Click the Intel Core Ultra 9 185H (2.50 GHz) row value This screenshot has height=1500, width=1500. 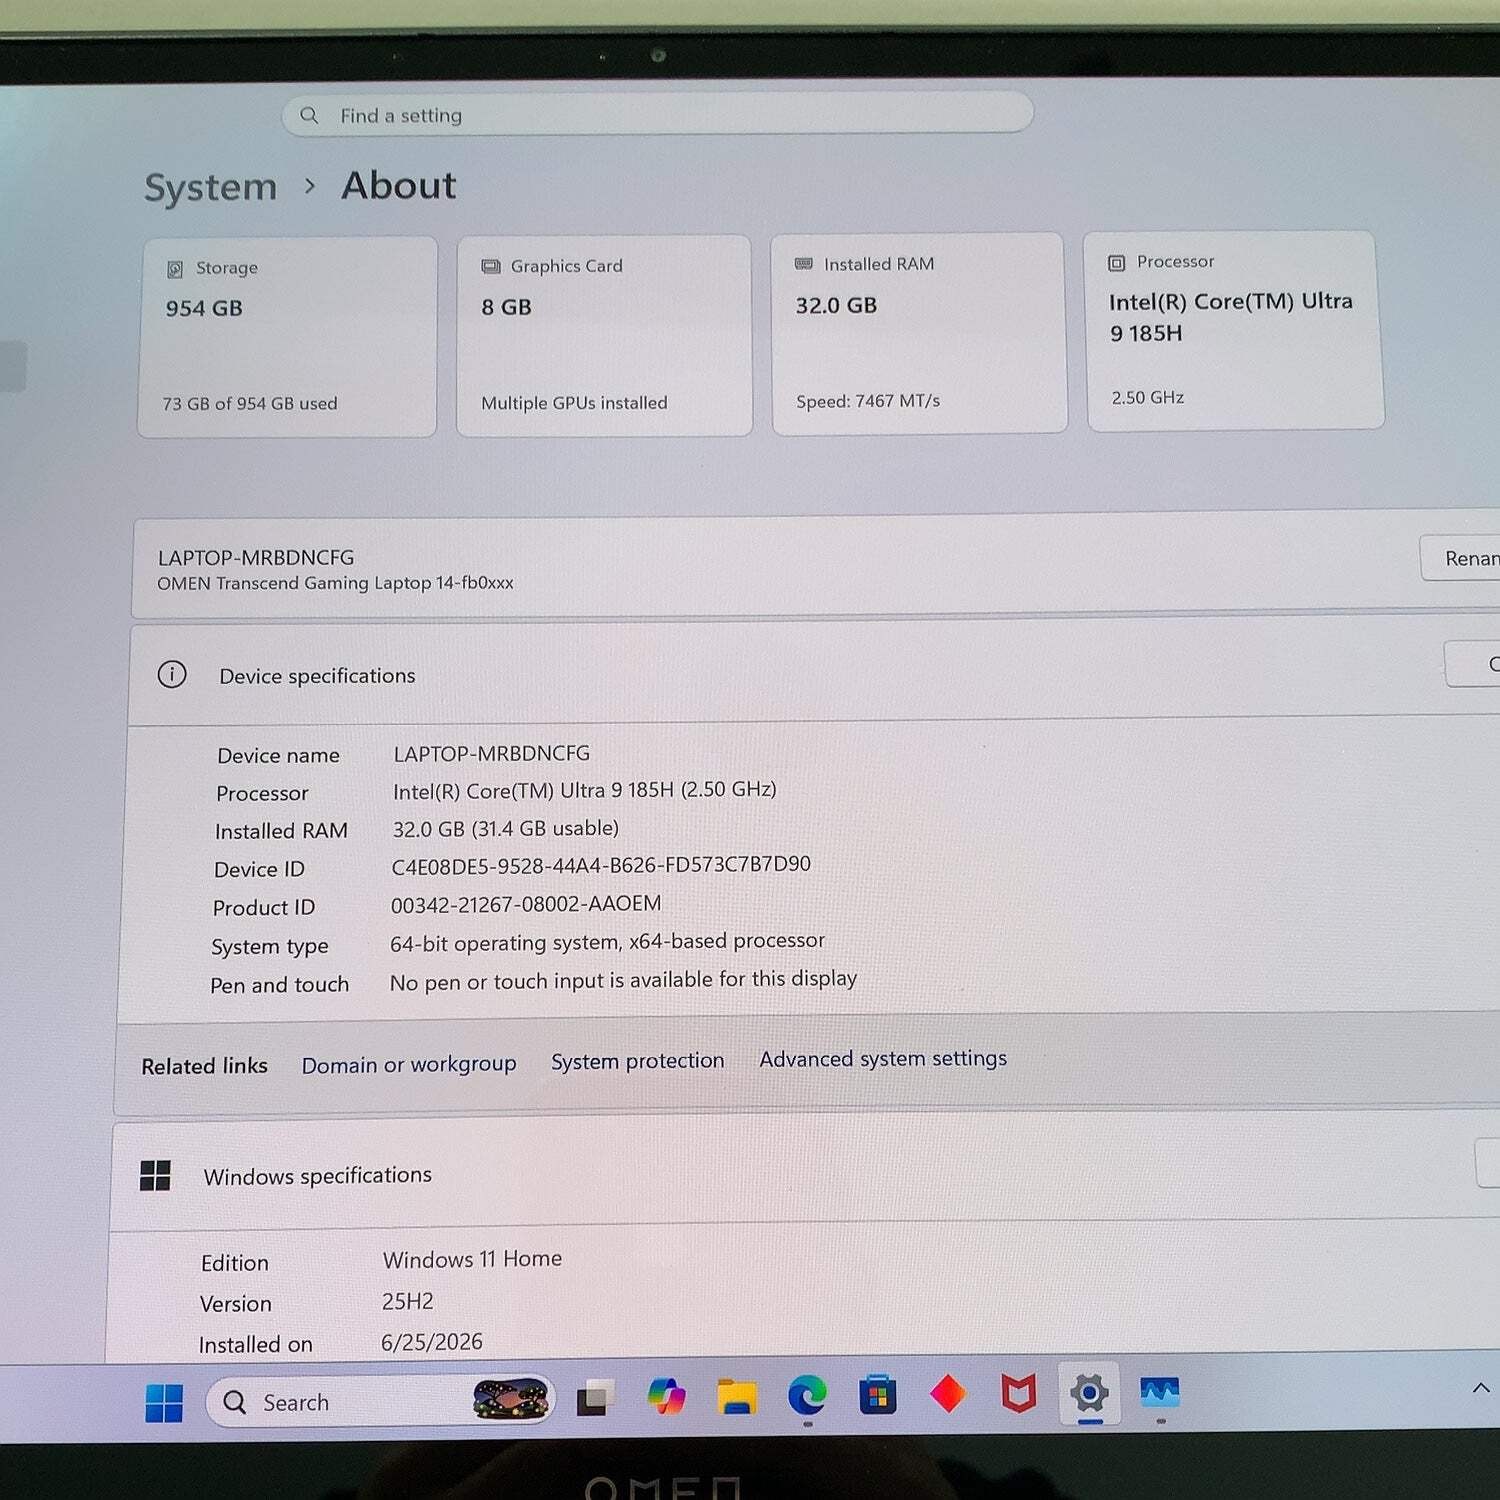pyautogui.click(x=585, y=790)
